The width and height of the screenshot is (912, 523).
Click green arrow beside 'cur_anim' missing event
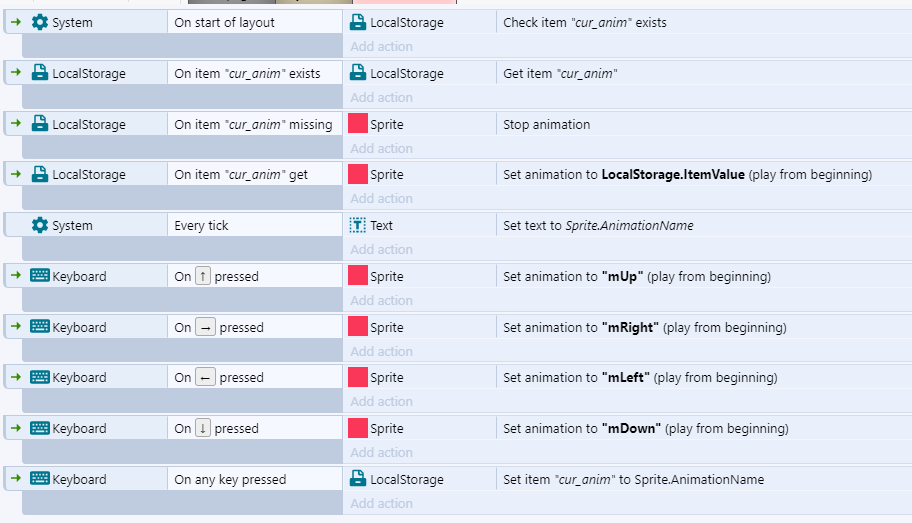point(16,123)
